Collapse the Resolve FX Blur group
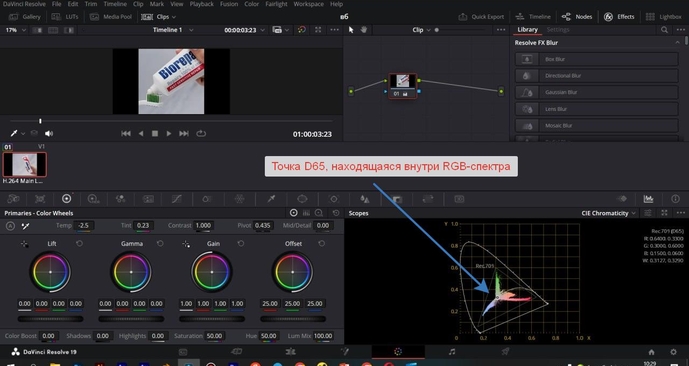The image size is (689, 366). click(x=677, y=43)
